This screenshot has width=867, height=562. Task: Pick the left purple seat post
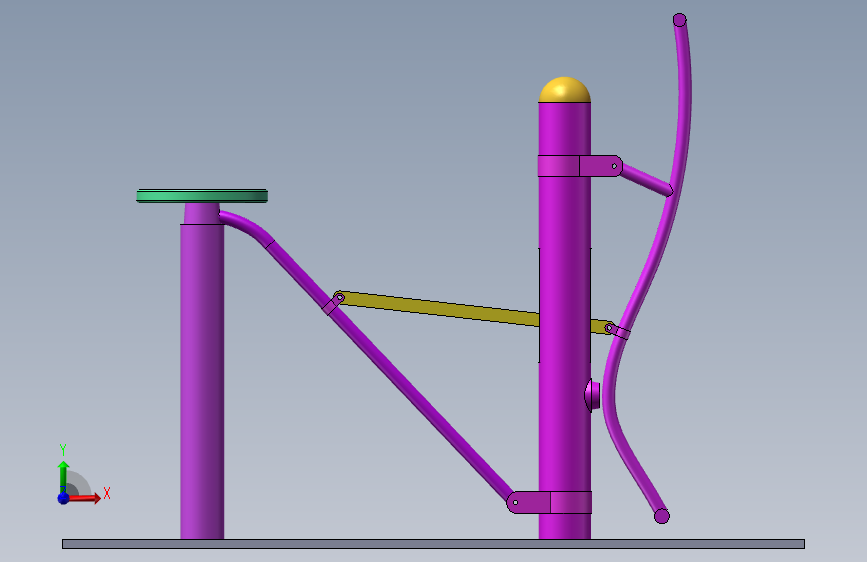tap(202, 381)
